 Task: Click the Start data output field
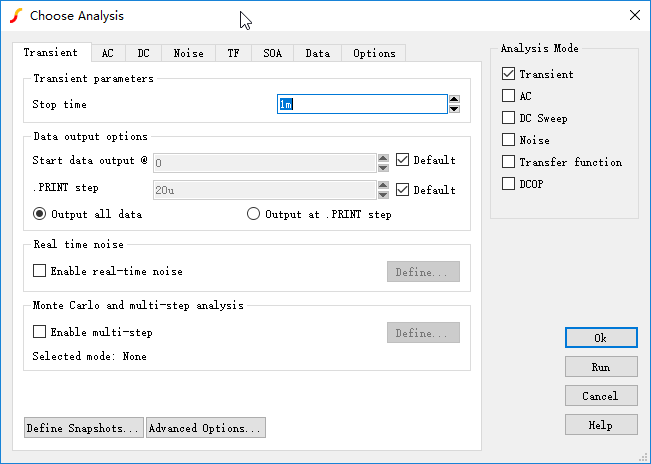(264, 163)
